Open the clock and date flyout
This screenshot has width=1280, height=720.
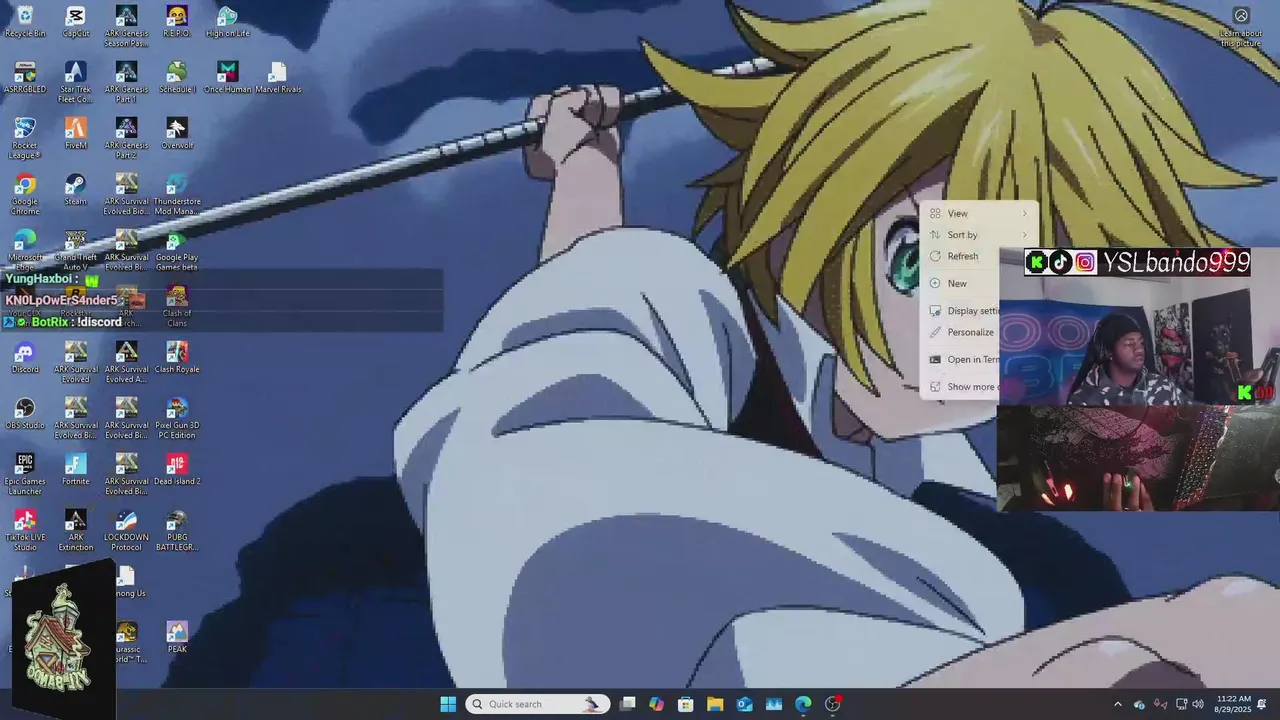point(1233,704)
